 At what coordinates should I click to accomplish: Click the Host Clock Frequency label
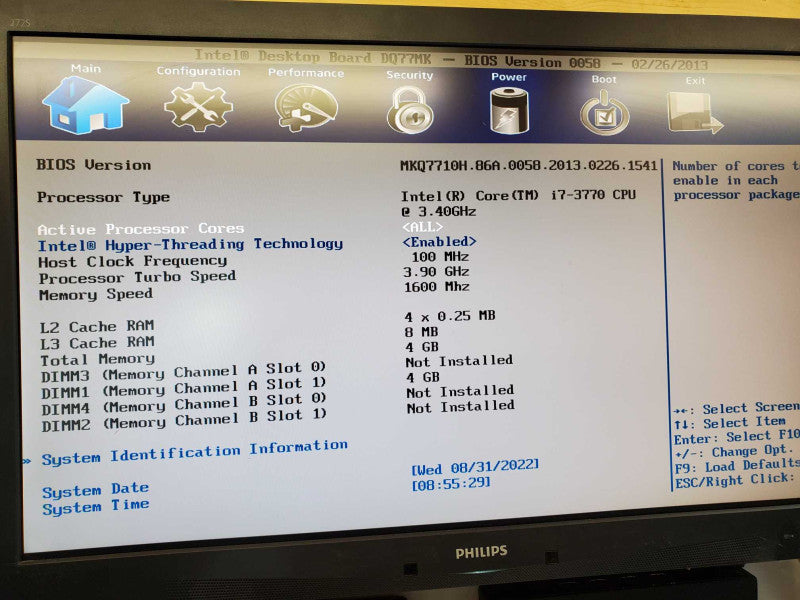point(133,261)
